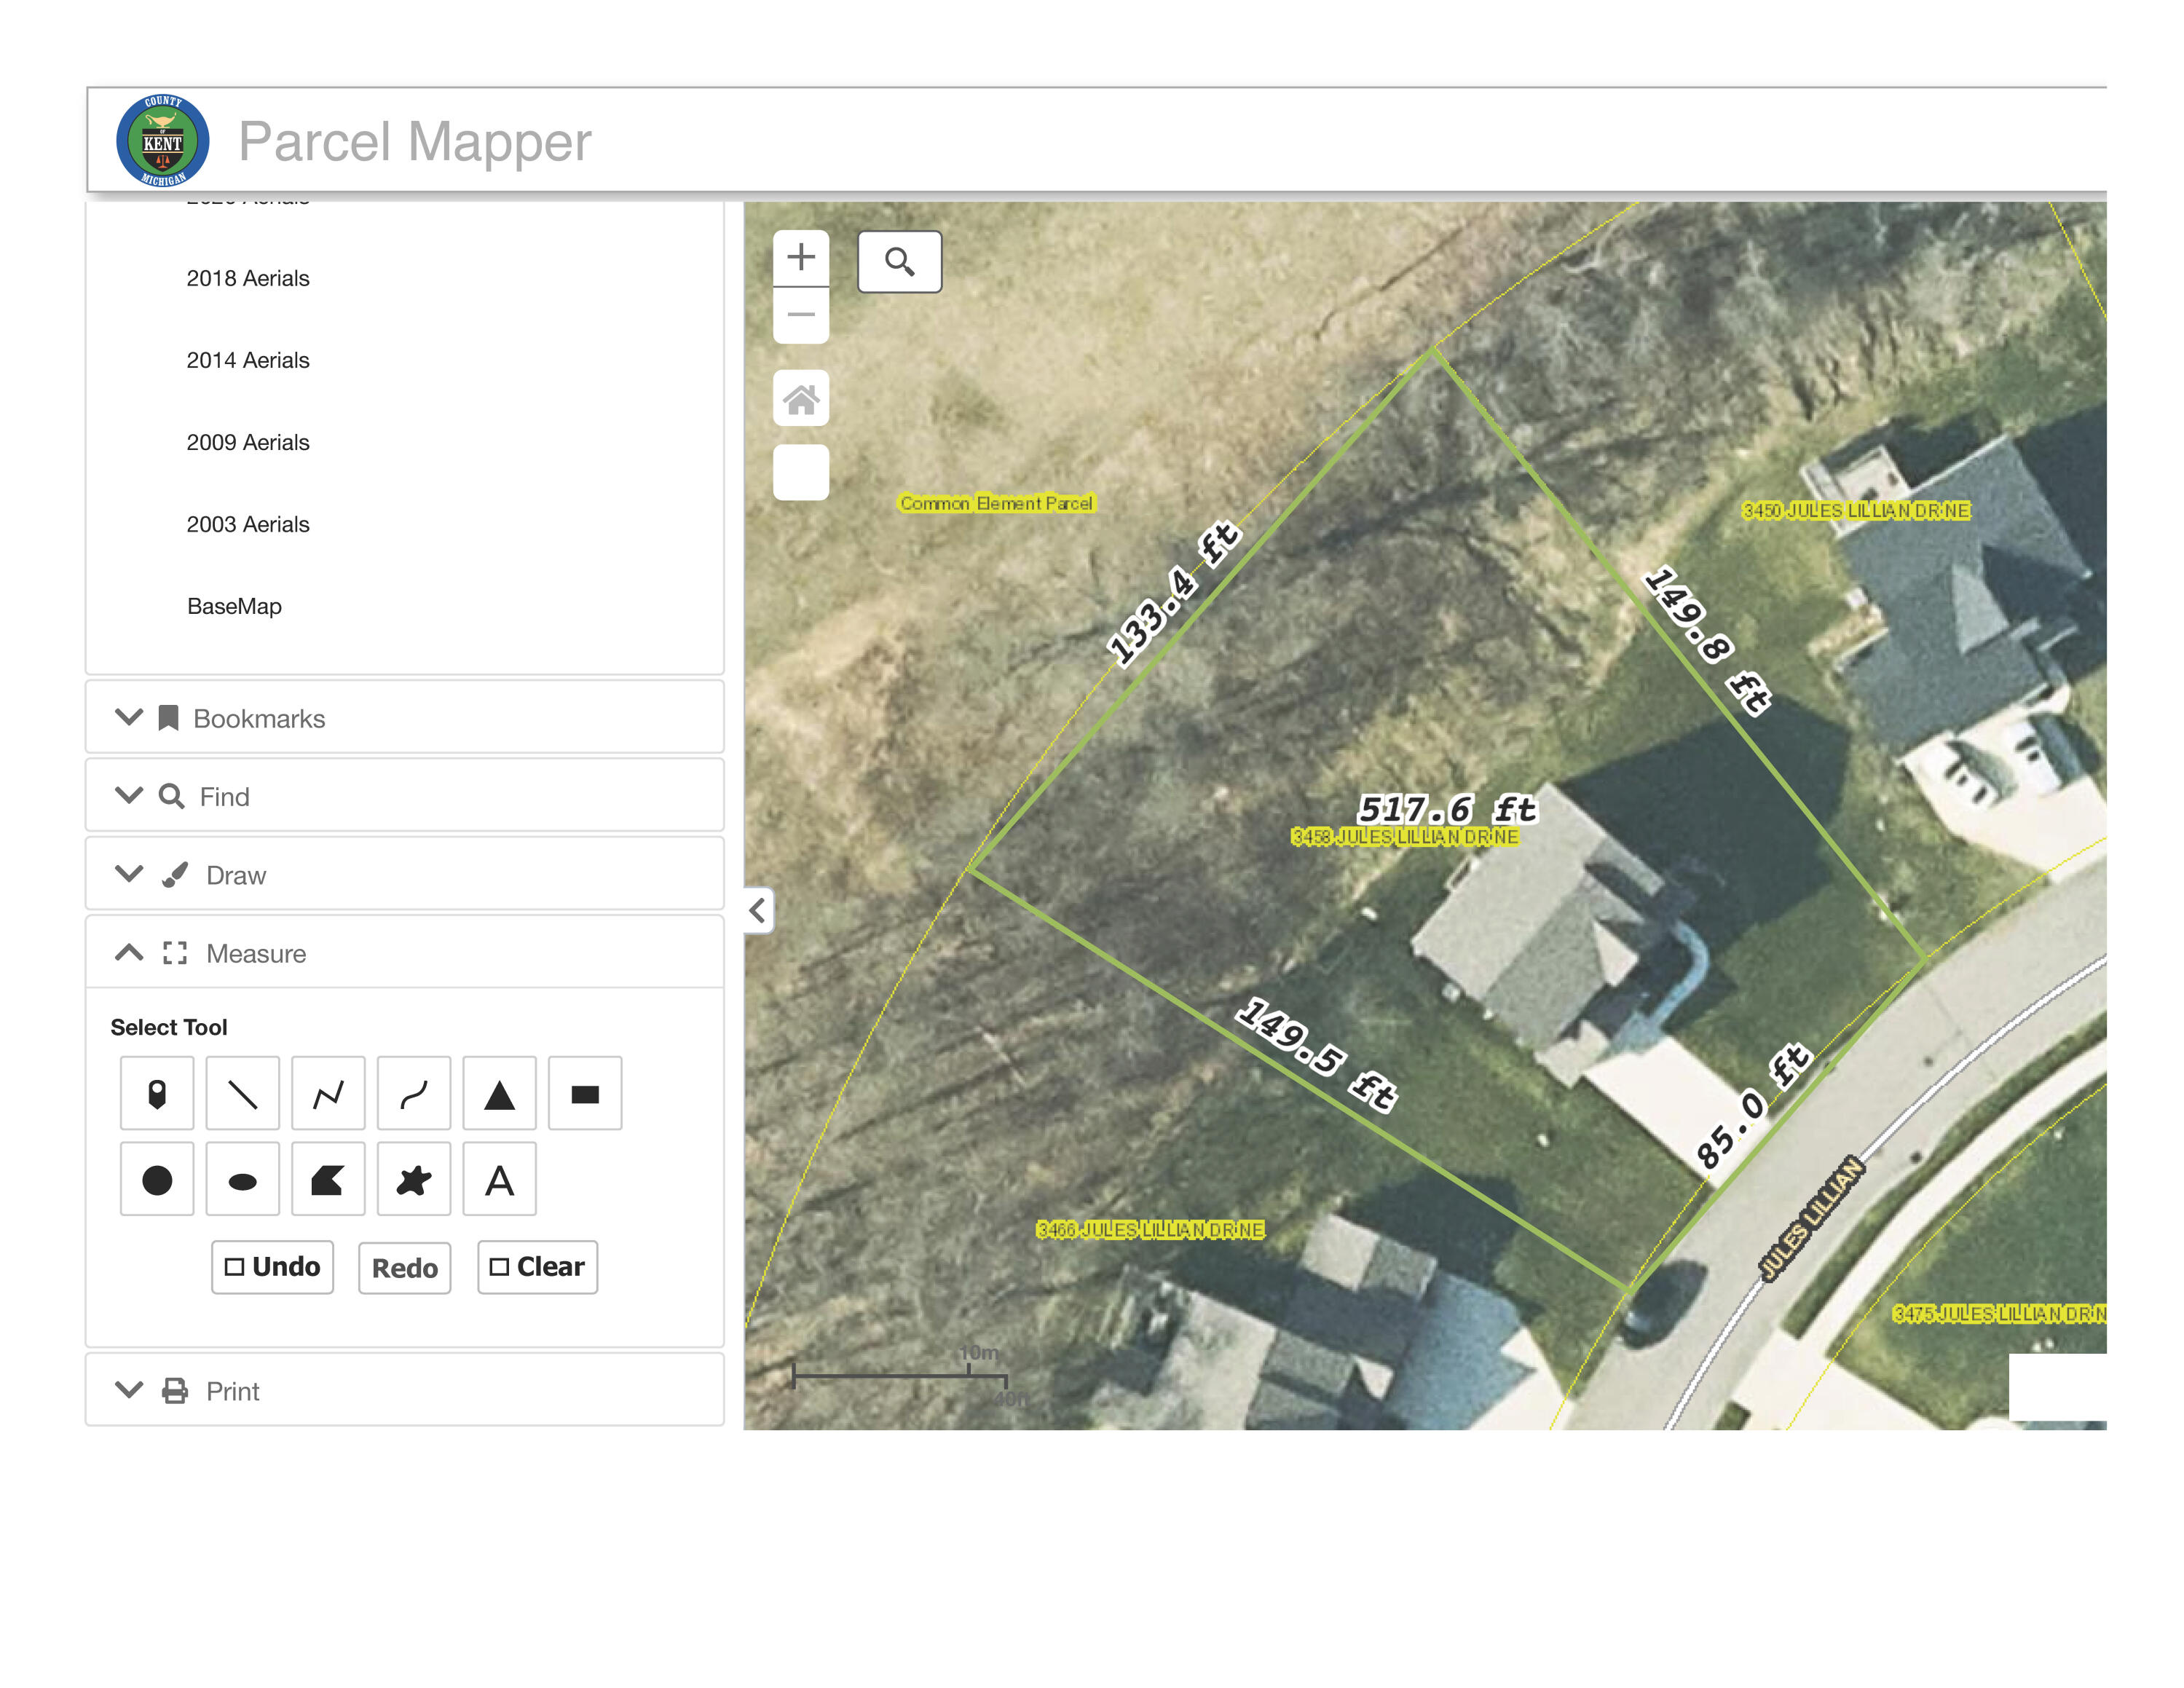Switch basemap to 2003 Aerials
Image resolution: width=2184 pixels, height=1688 pixels.
(x=248, y=524)
